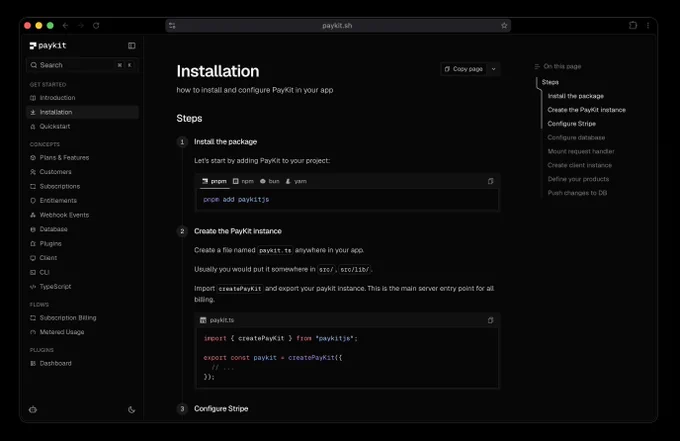Click Configure Stripe step heading
The width and height of the screenshot is (680, 441).
(x=221, y=409)
